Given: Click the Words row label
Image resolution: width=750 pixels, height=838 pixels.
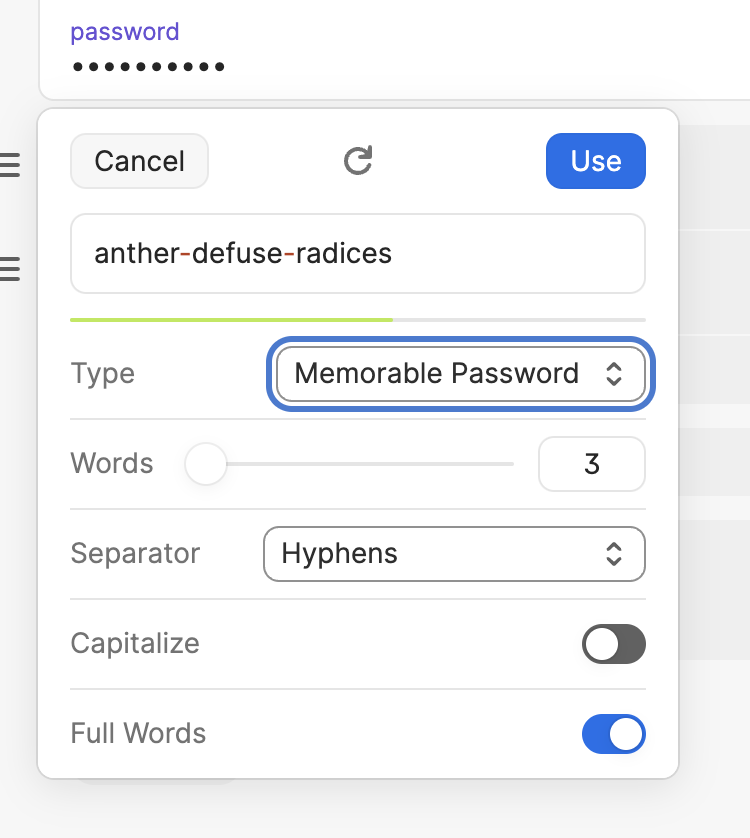Looking at the screenshot, I should tap(112, 464).
